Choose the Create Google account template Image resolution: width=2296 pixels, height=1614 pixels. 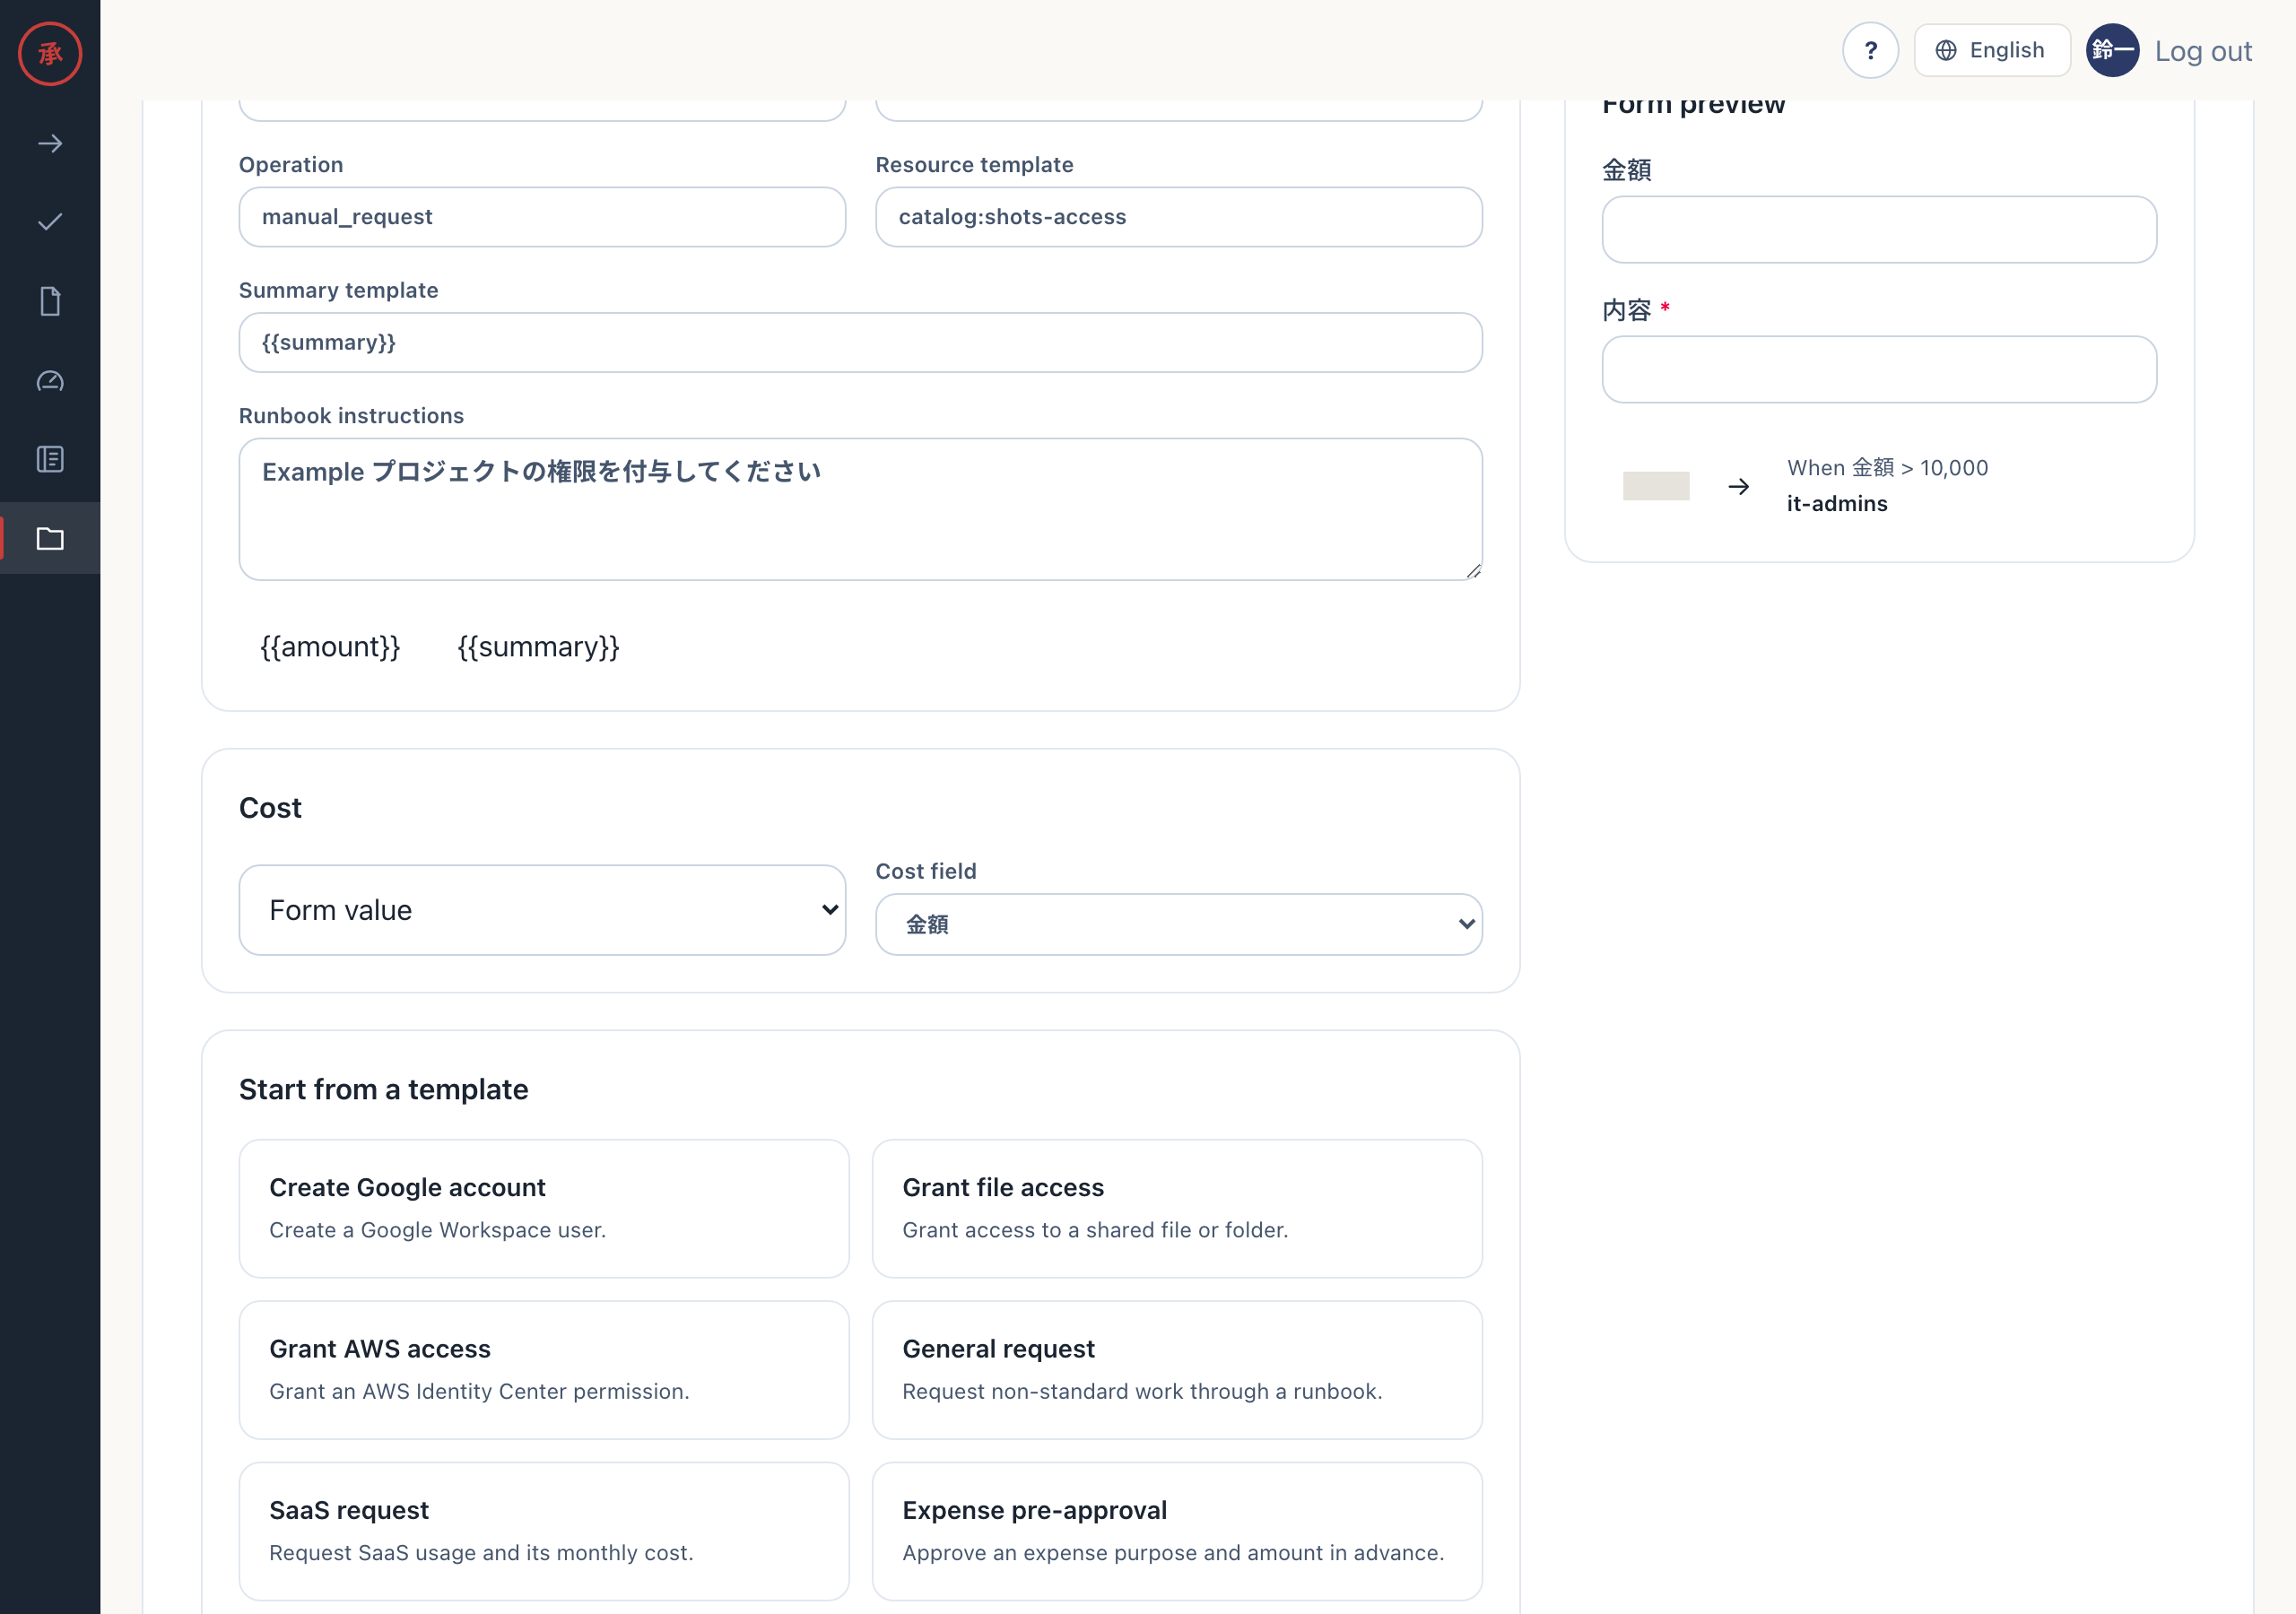coord(544,1209)
